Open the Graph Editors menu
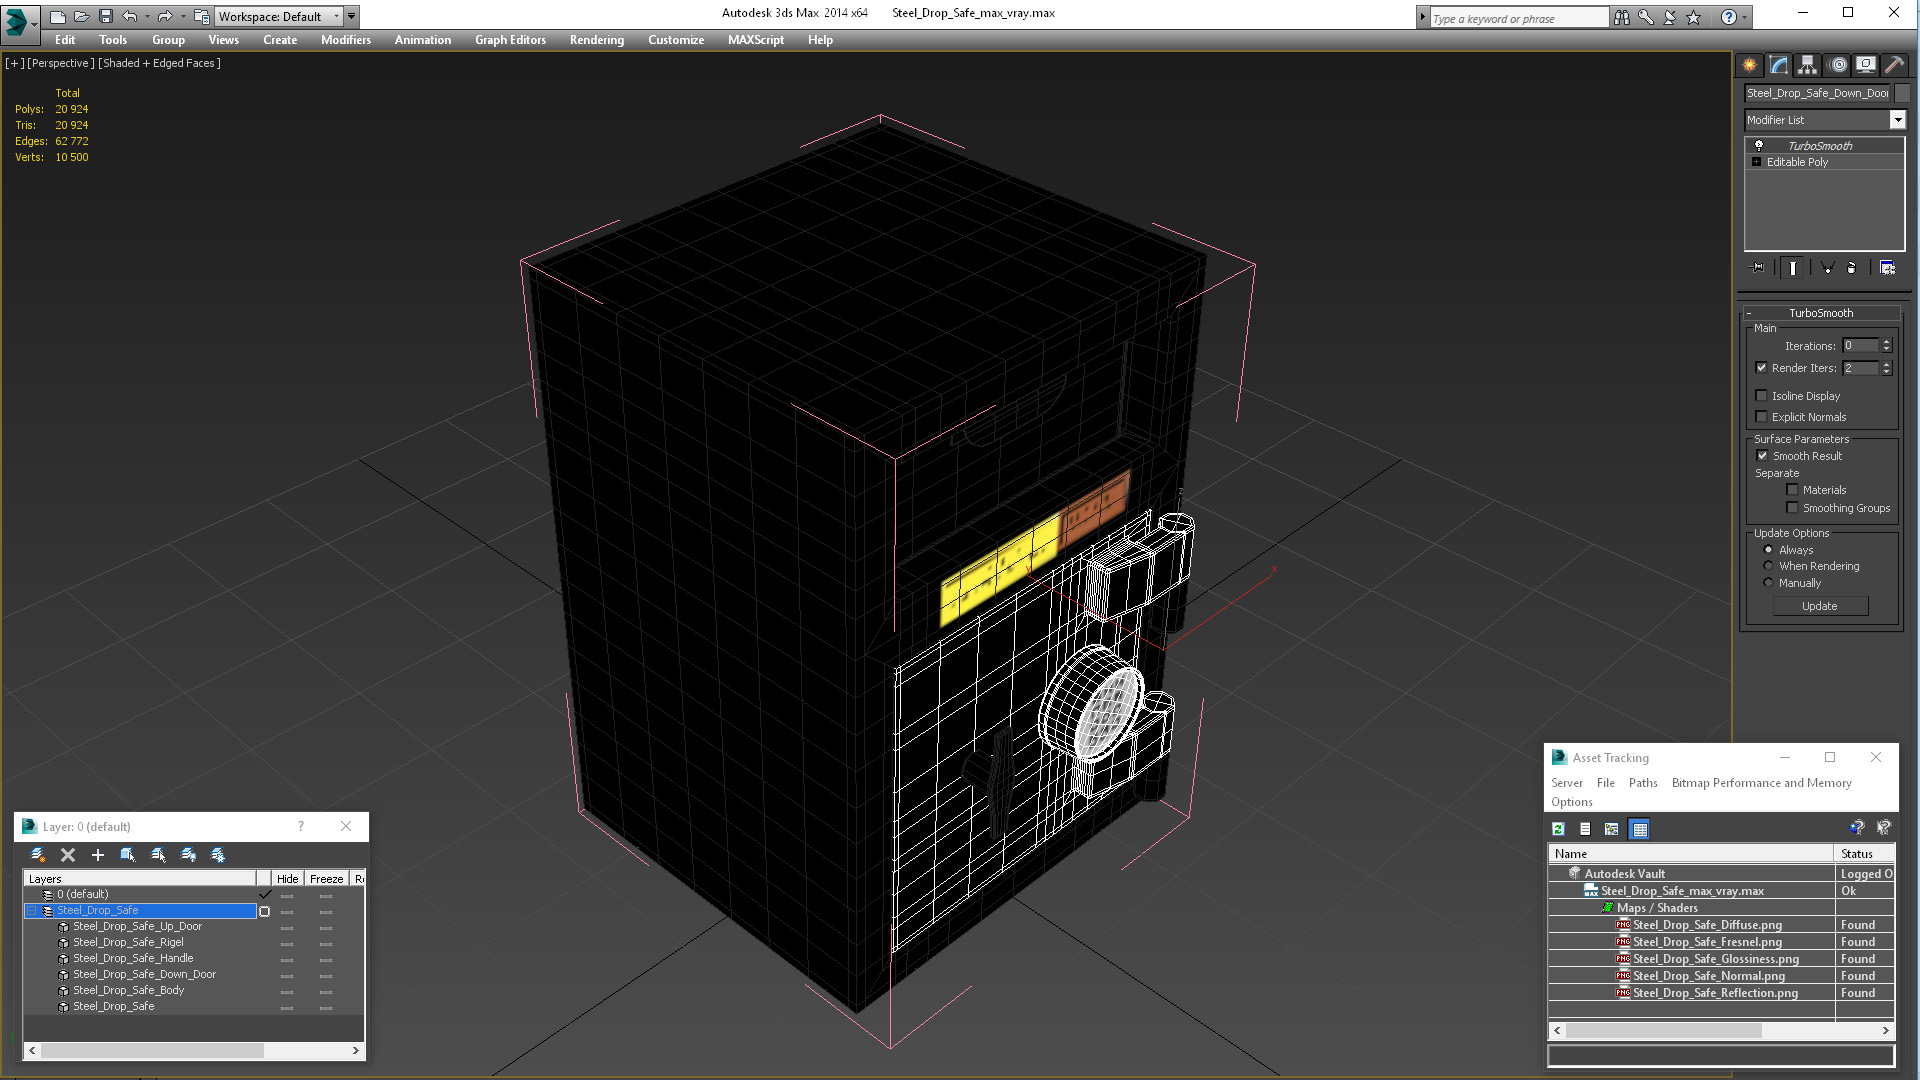 tap(510, 40)
